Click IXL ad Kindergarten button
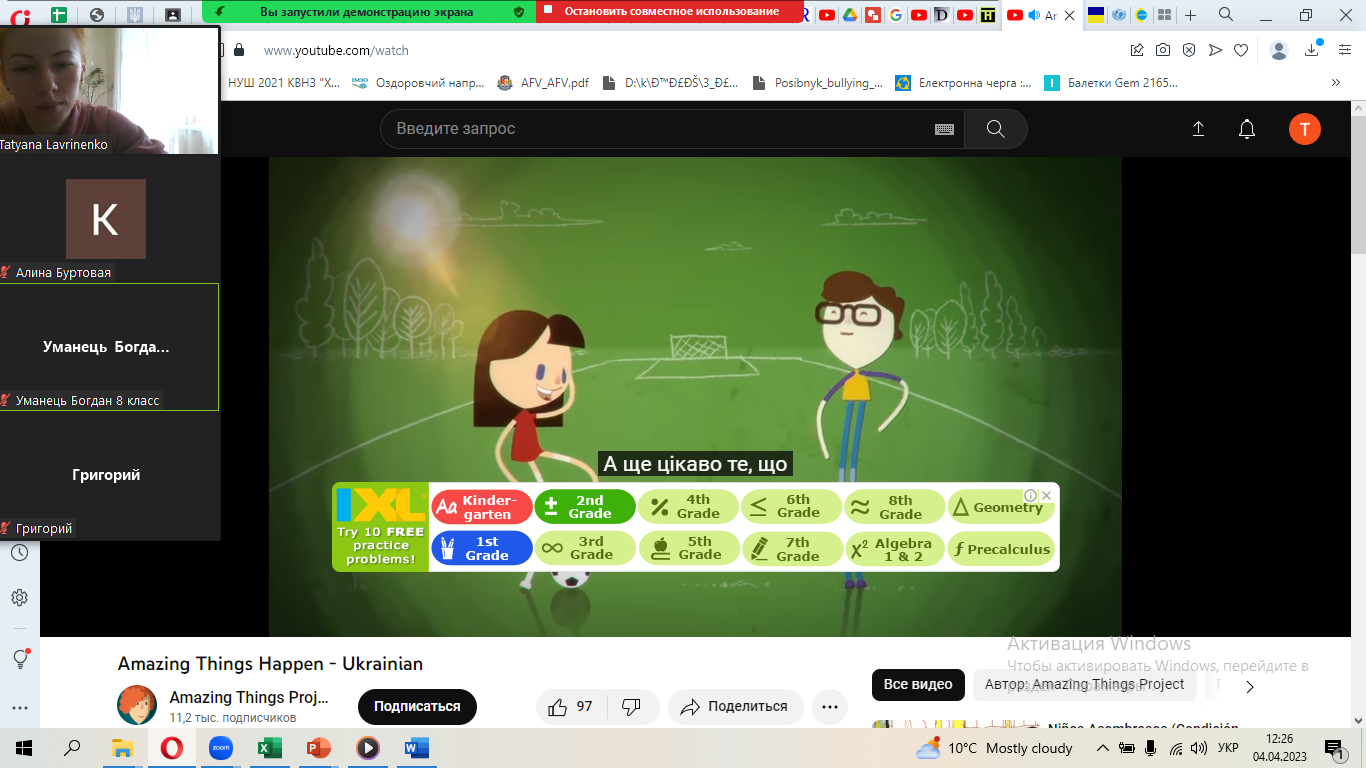 481,507
